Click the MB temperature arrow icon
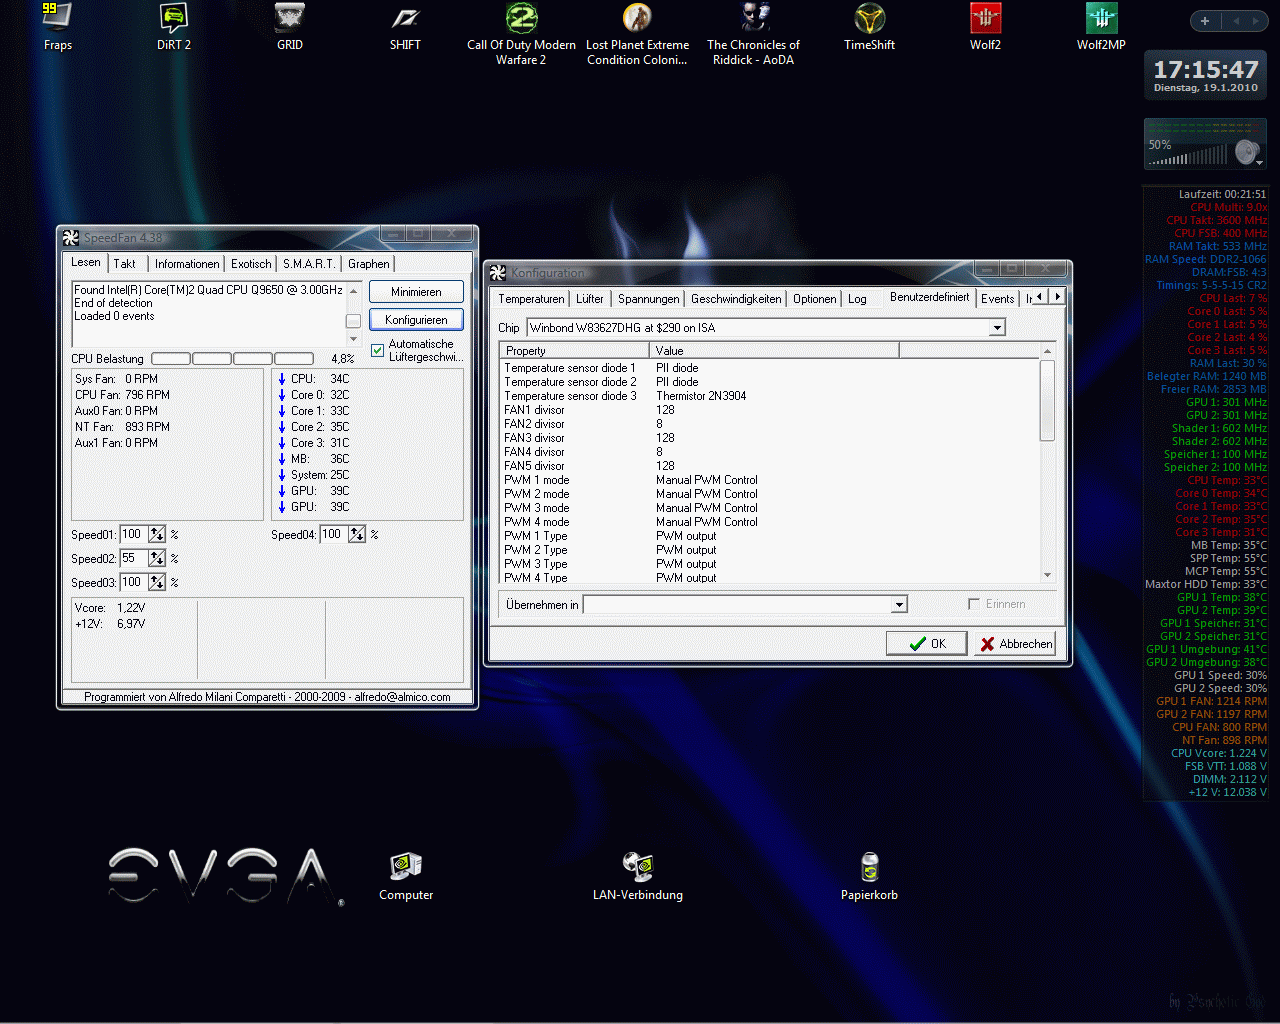 click(x=282, y=459)
